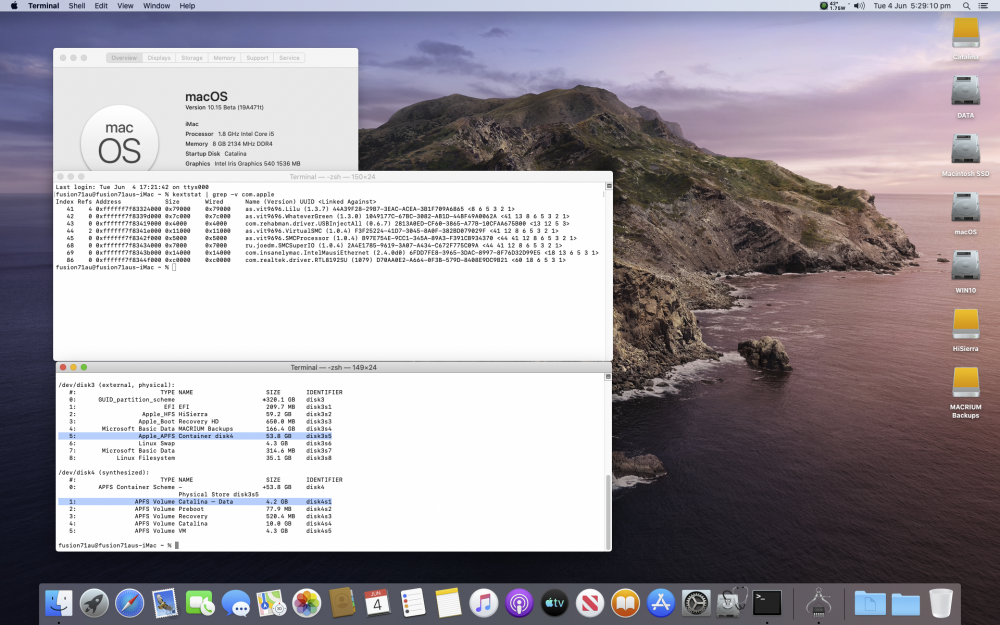Open Notes in the Dock

pyautogui.click(x=448, y=603)
